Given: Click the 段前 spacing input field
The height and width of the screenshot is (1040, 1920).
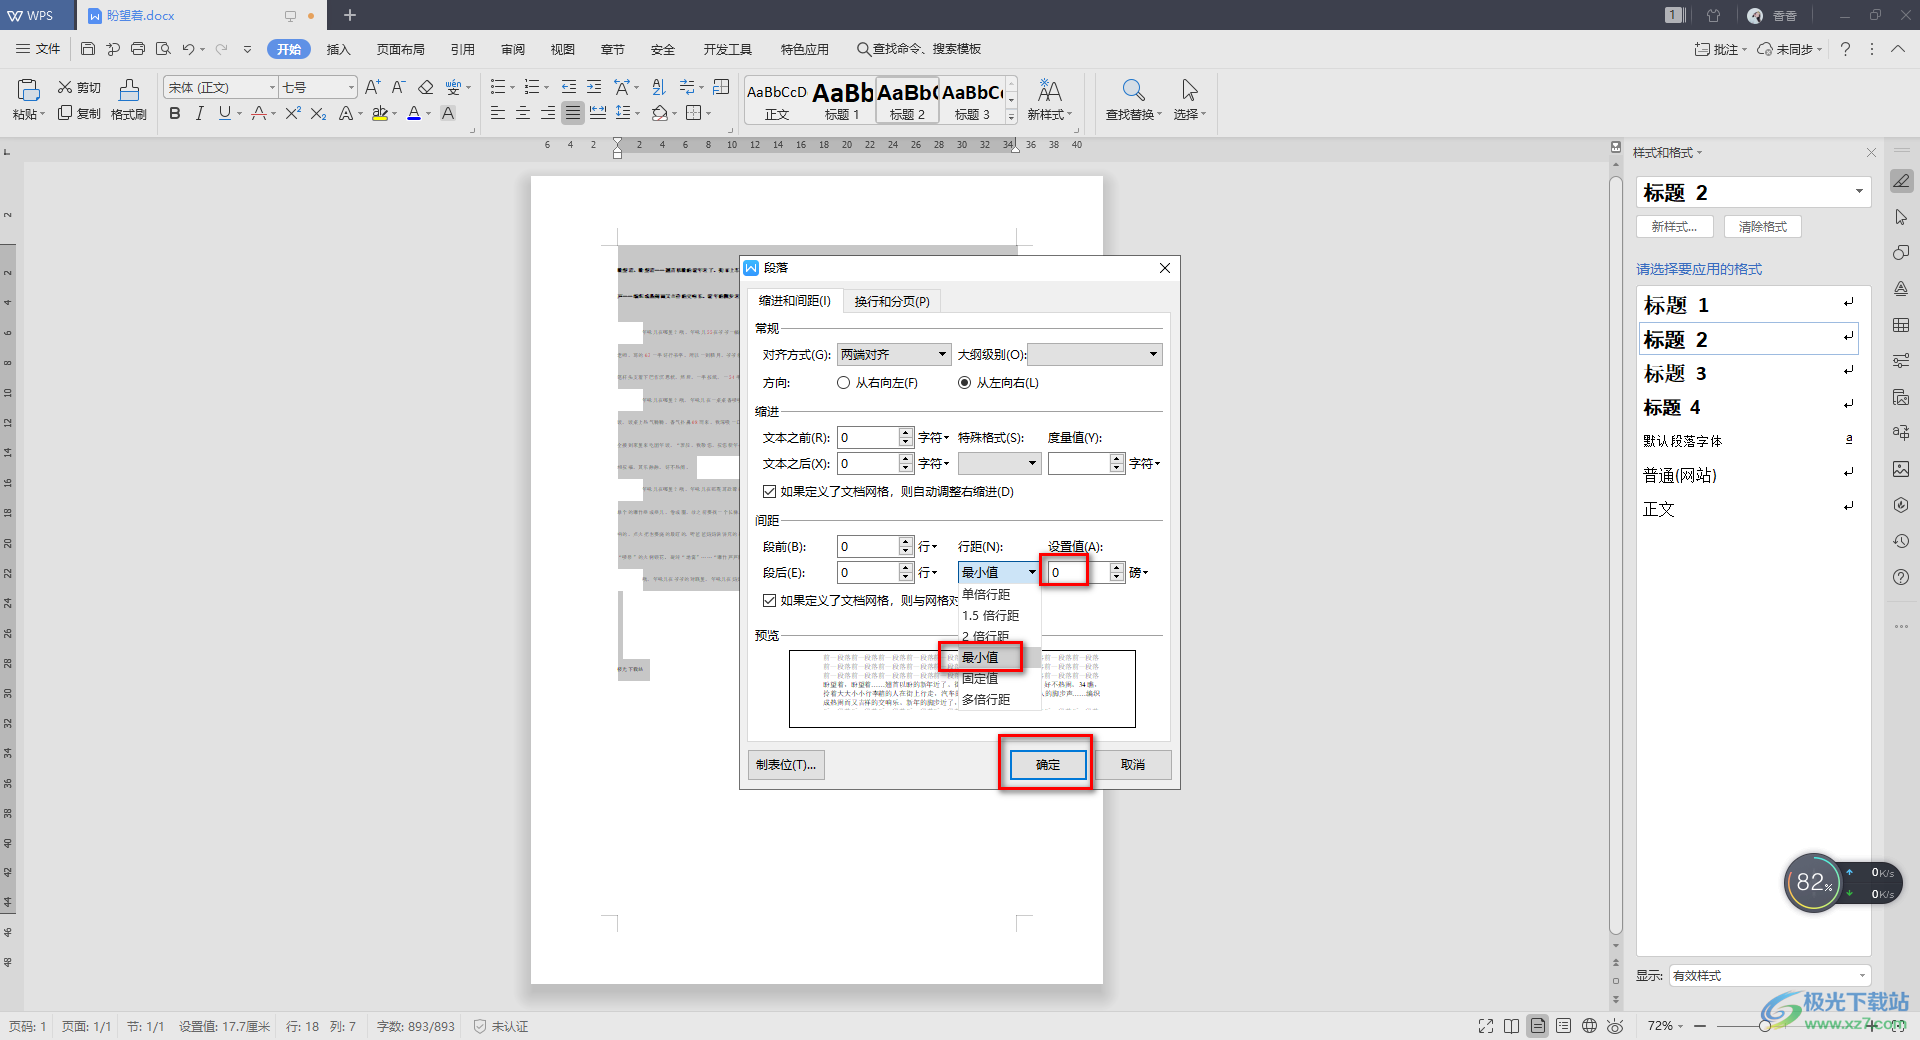Looking at the screenshot, I should [x=868, y=547].
